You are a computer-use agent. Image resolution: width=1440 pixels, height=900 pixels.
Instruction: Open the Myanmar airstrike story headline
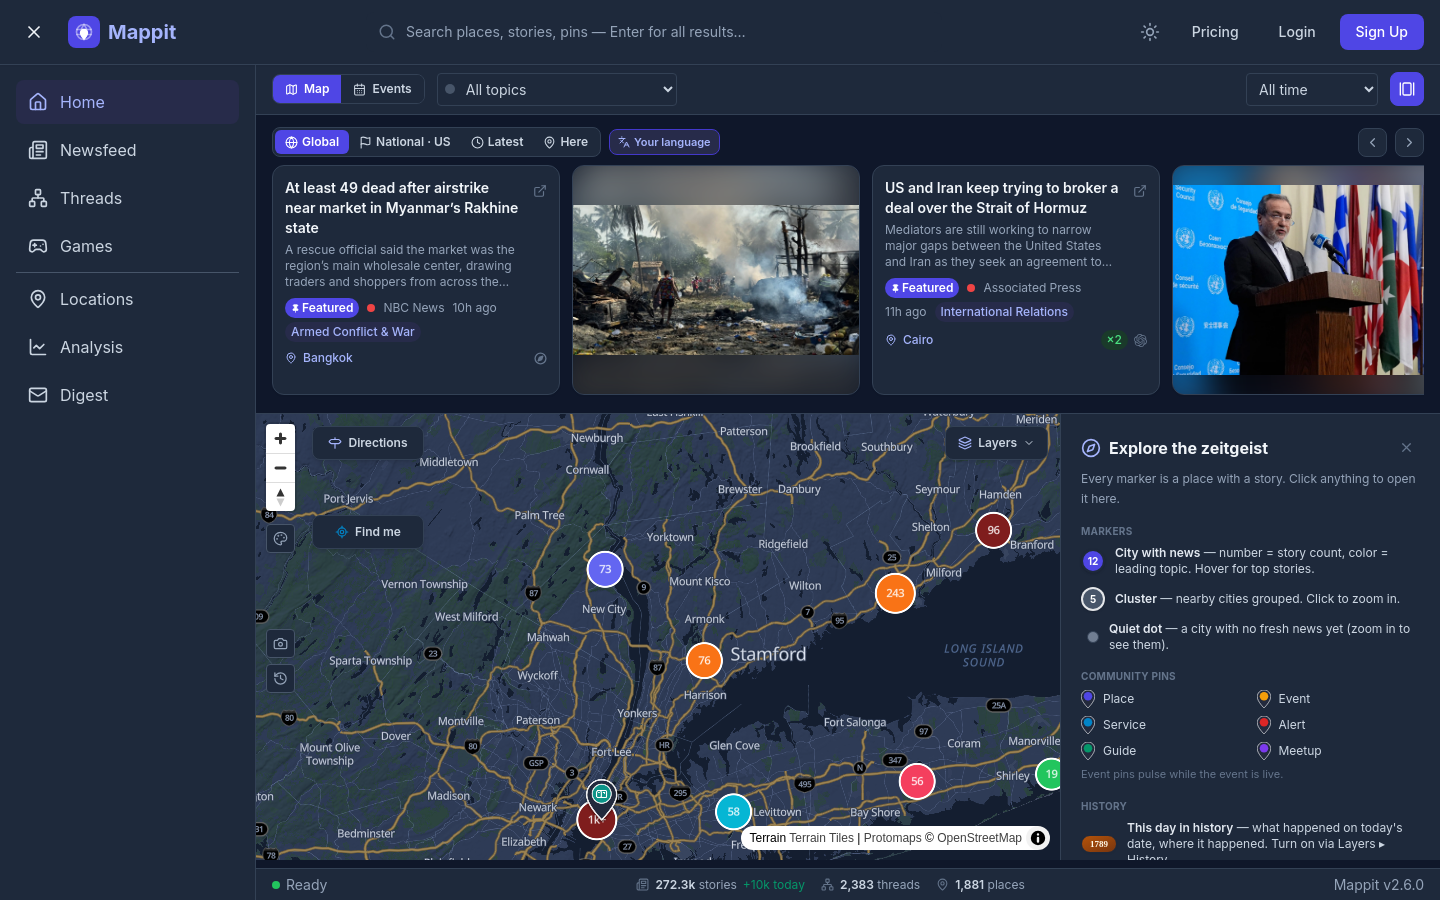402,208
